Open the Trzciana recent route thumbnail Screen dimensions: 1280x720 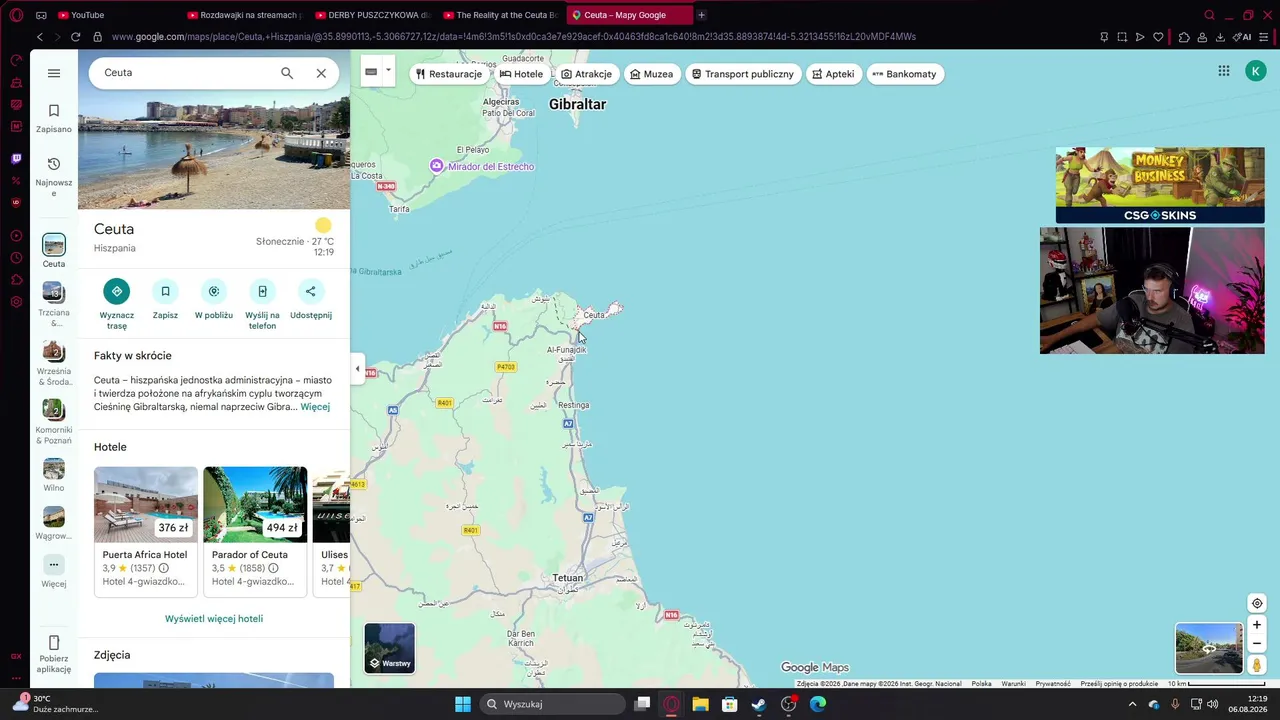tap(54, 292)
